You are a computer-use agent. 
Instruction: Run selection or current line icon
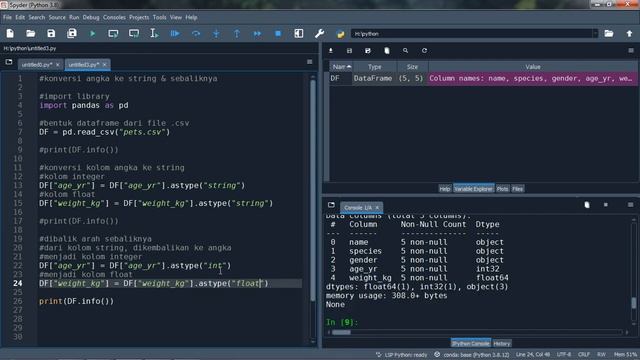154,33
